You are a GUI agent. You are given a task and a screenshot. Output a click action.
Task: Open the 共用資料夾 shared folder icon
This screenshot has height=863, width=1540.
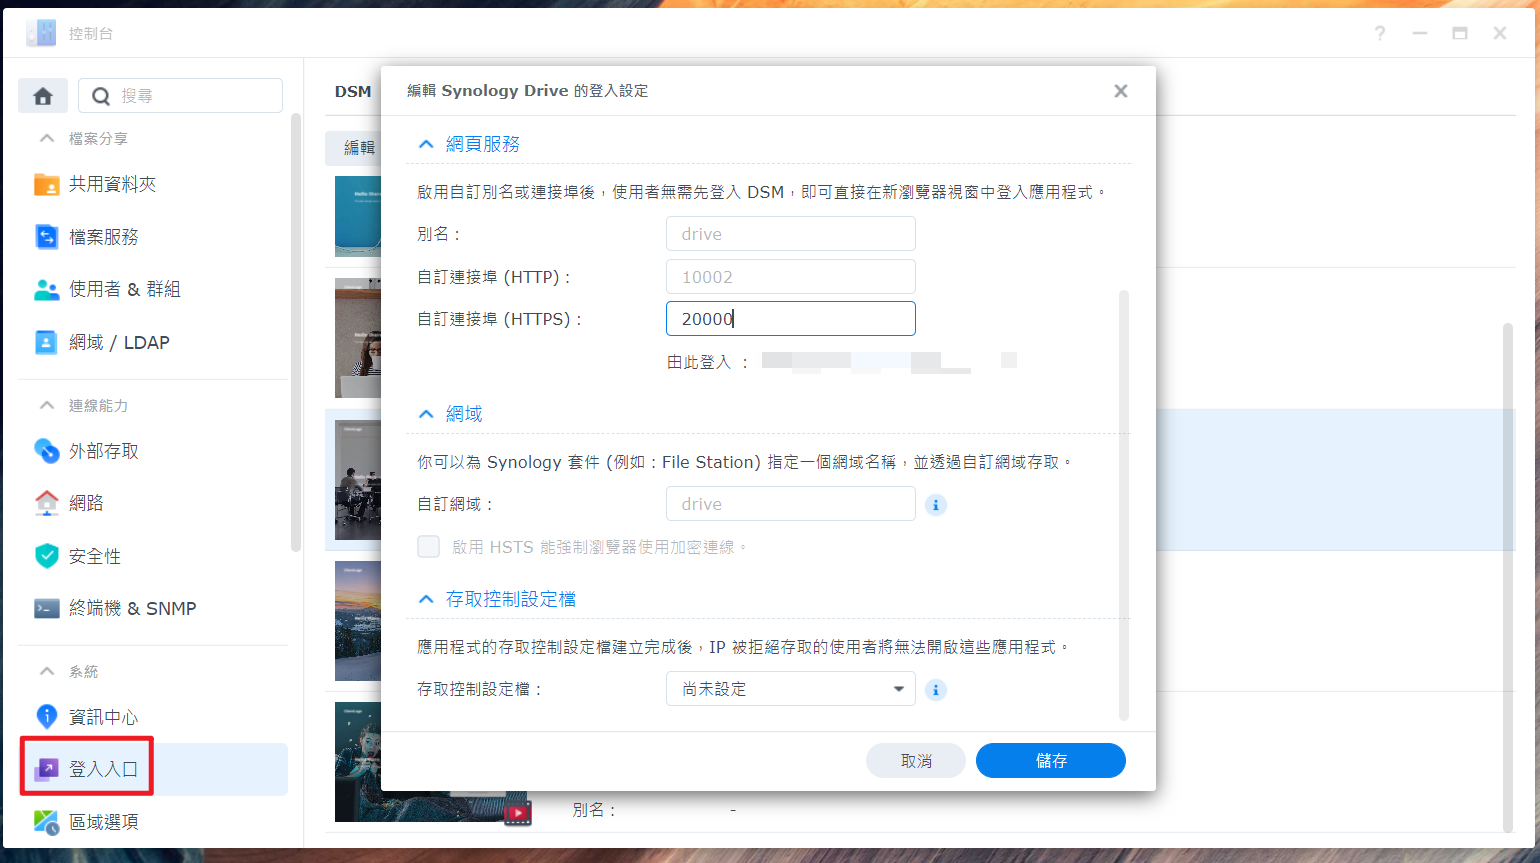pos(47,184)
